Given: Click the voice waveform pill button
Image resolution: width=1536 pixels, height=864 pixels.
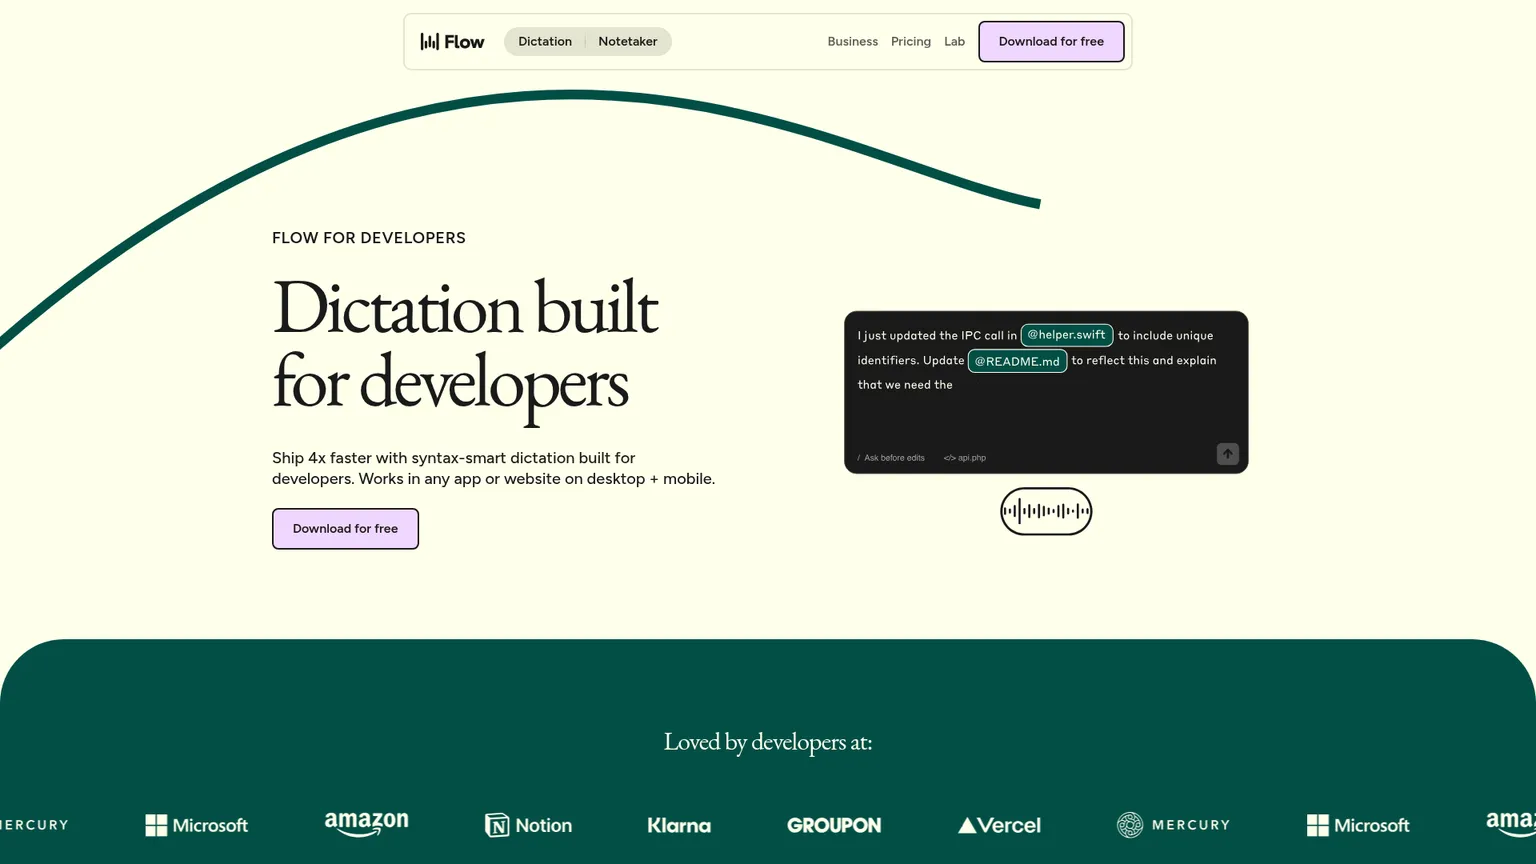Looking at the screenshot, I should click(x=1046, y=512).
